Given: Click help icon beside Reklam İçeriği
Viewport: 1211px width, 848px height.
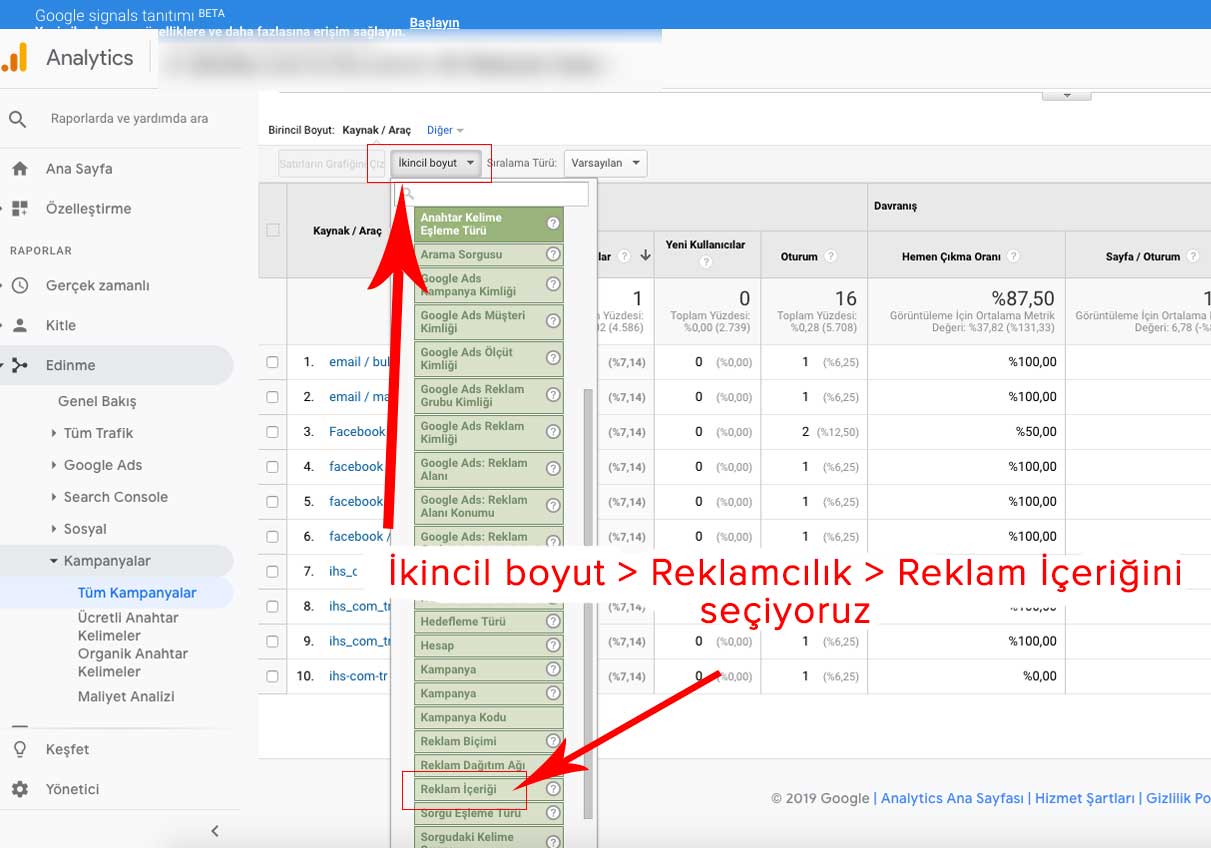Looking at the screenshot, I should tap(553, 789).
